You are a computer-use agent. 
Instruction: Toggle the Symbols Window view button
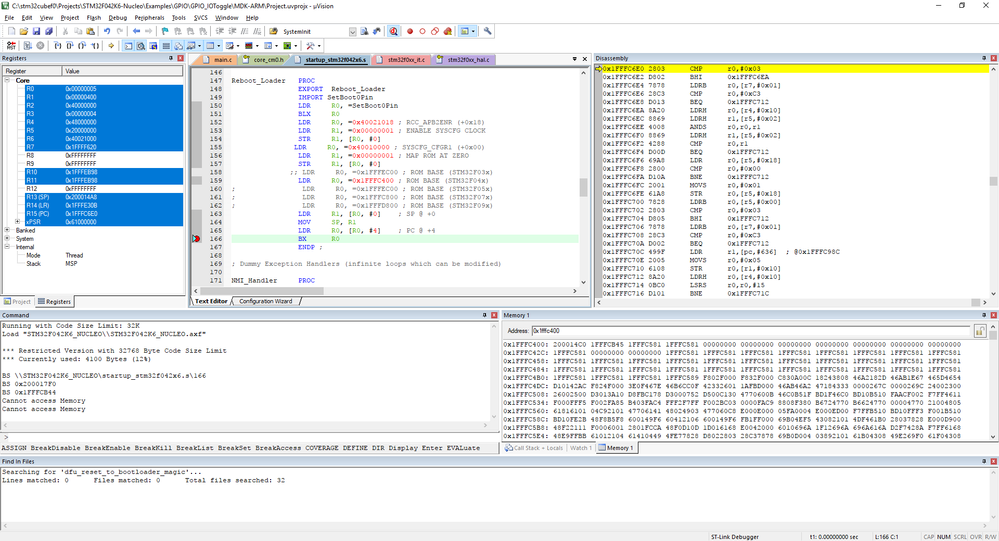click(x=153, y=46)
